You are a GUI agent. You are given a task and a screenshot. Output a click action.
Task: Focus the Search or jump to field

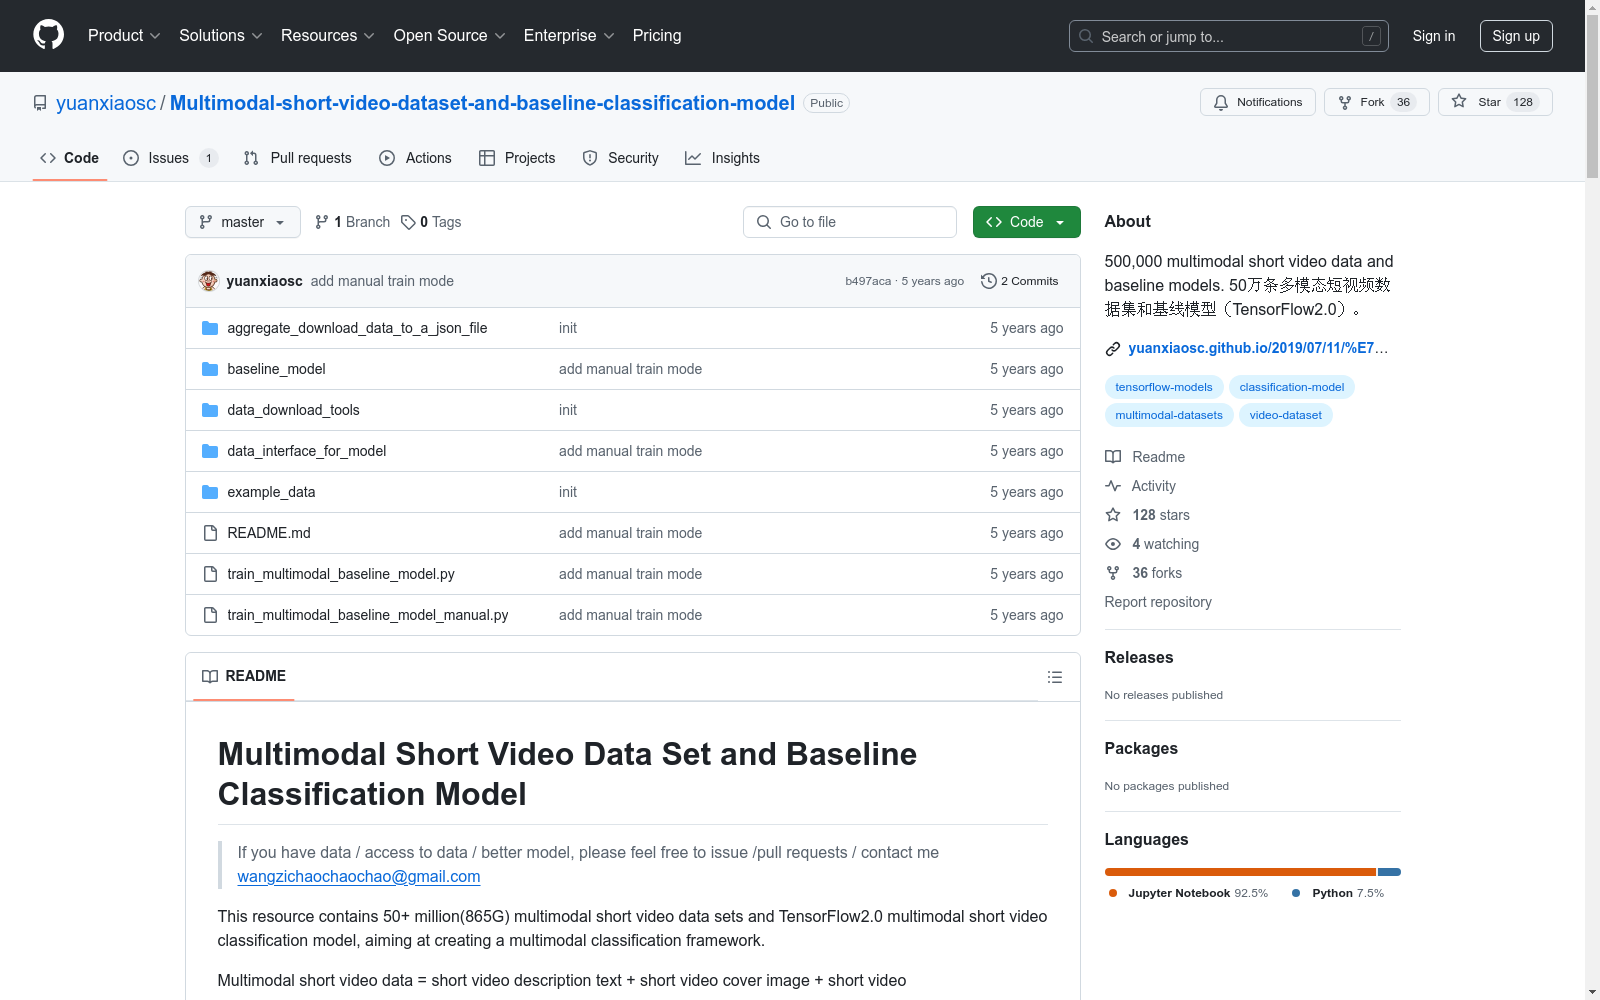(x=1229, y=36)
